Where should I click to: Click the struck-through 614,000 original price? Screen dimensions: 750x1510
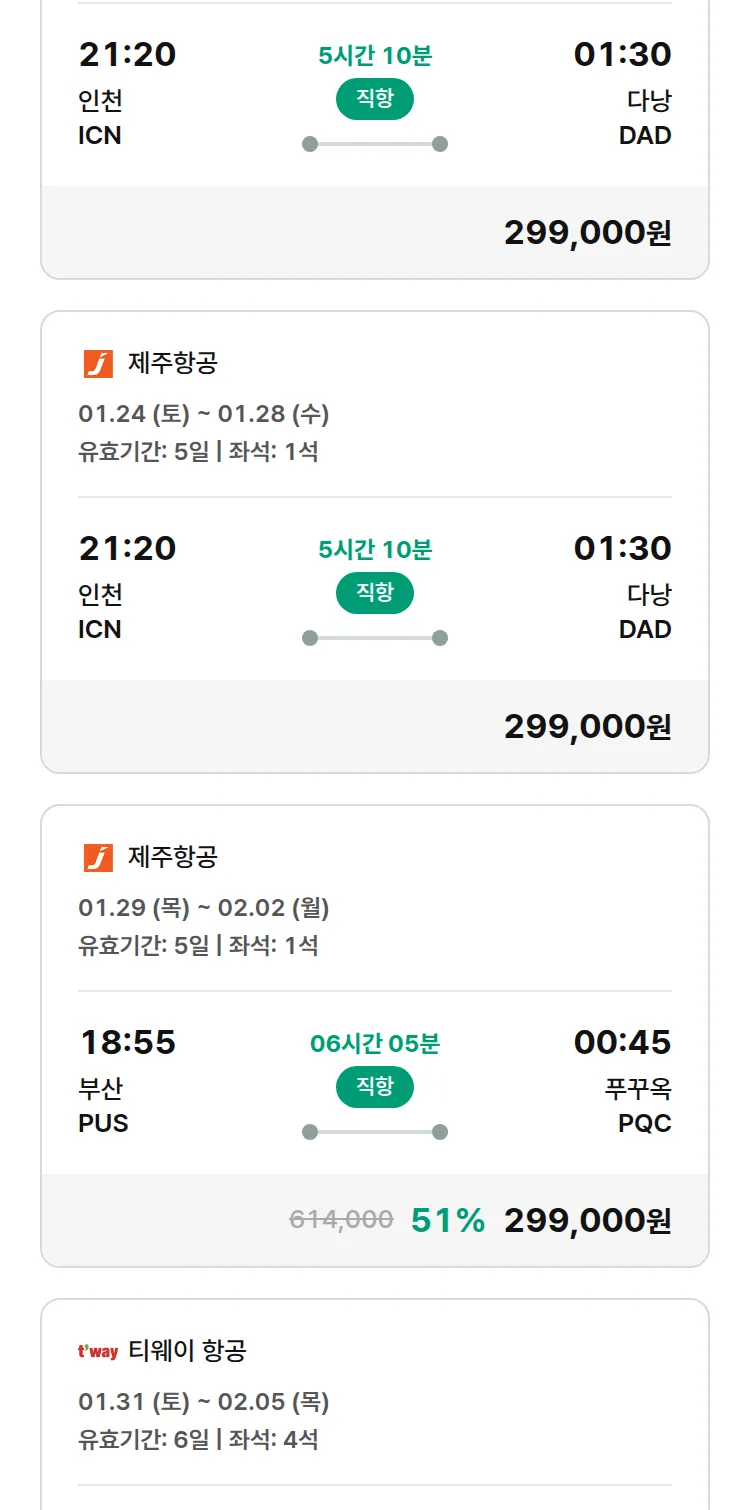341,1220
